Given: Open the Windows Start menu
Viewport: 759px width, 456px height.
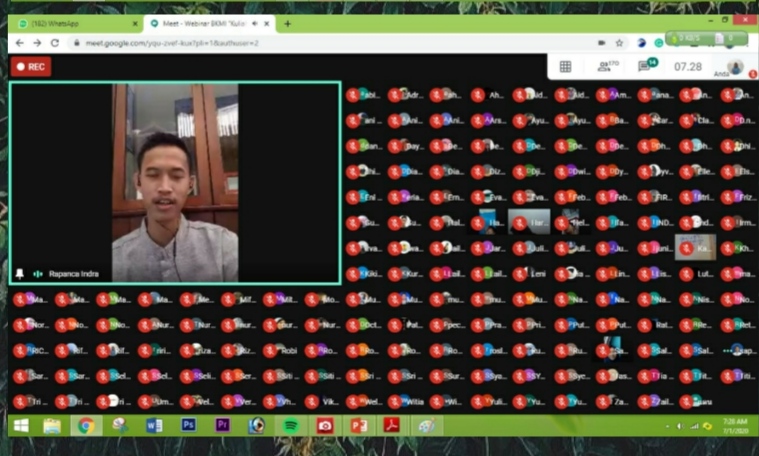Looking at the screenshot, I should pyautogui.click(x=19, y=425).
